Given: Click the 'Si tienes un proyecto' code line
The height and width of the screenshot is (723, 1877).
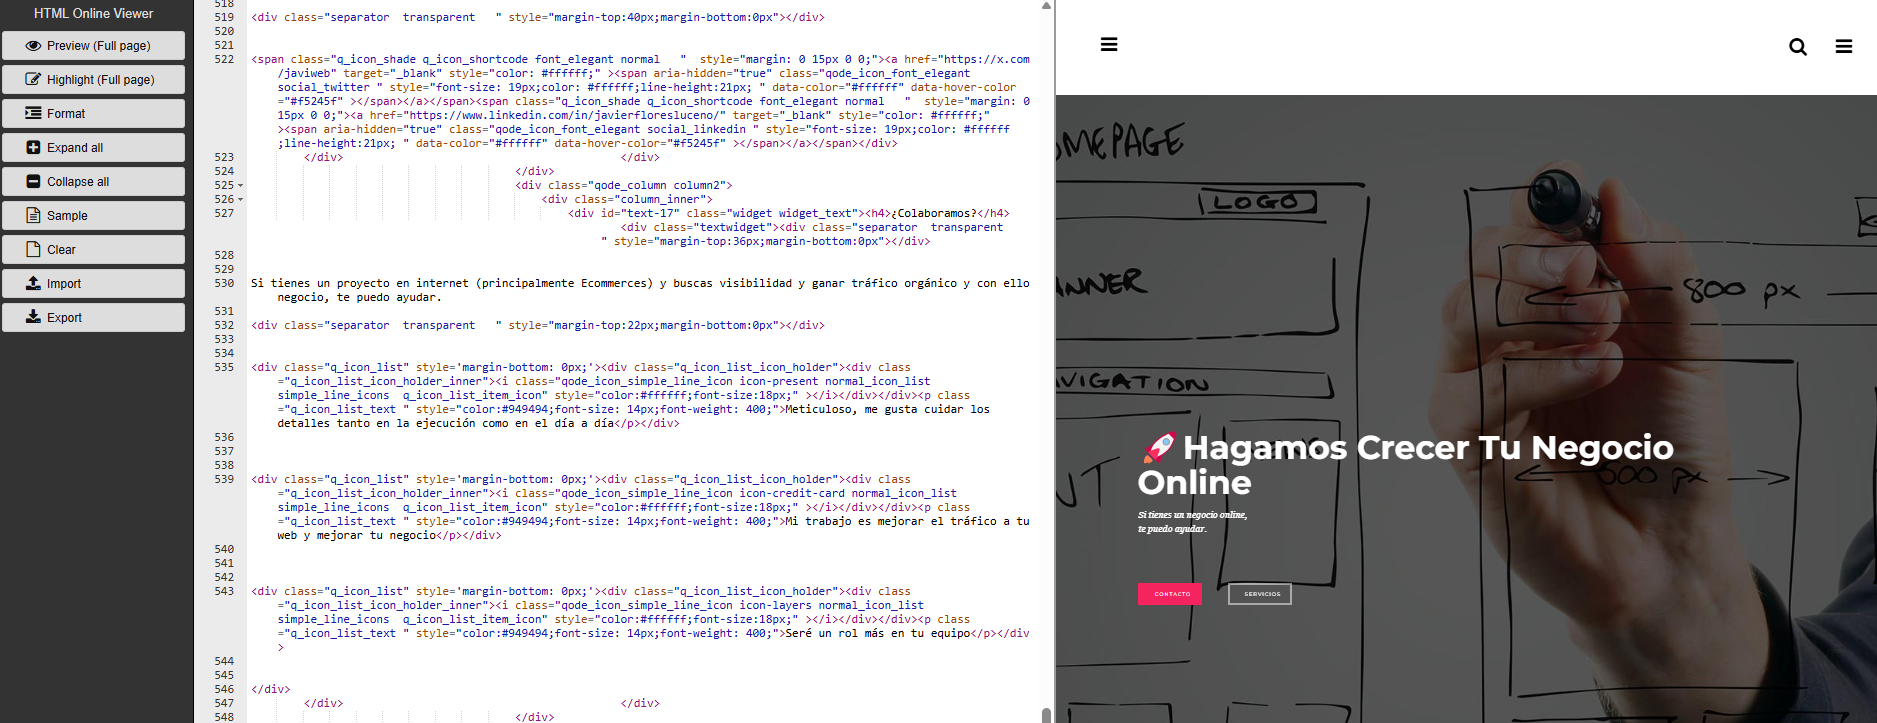Looking at the screenshot, I should coord(640,291).
